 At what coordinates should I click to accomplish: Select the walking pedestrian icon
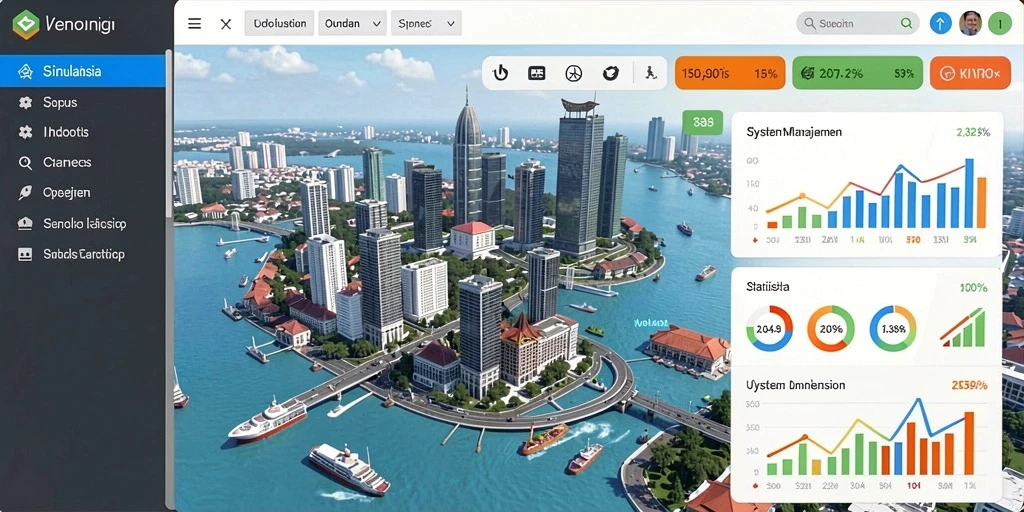click(x=650, y=73)
